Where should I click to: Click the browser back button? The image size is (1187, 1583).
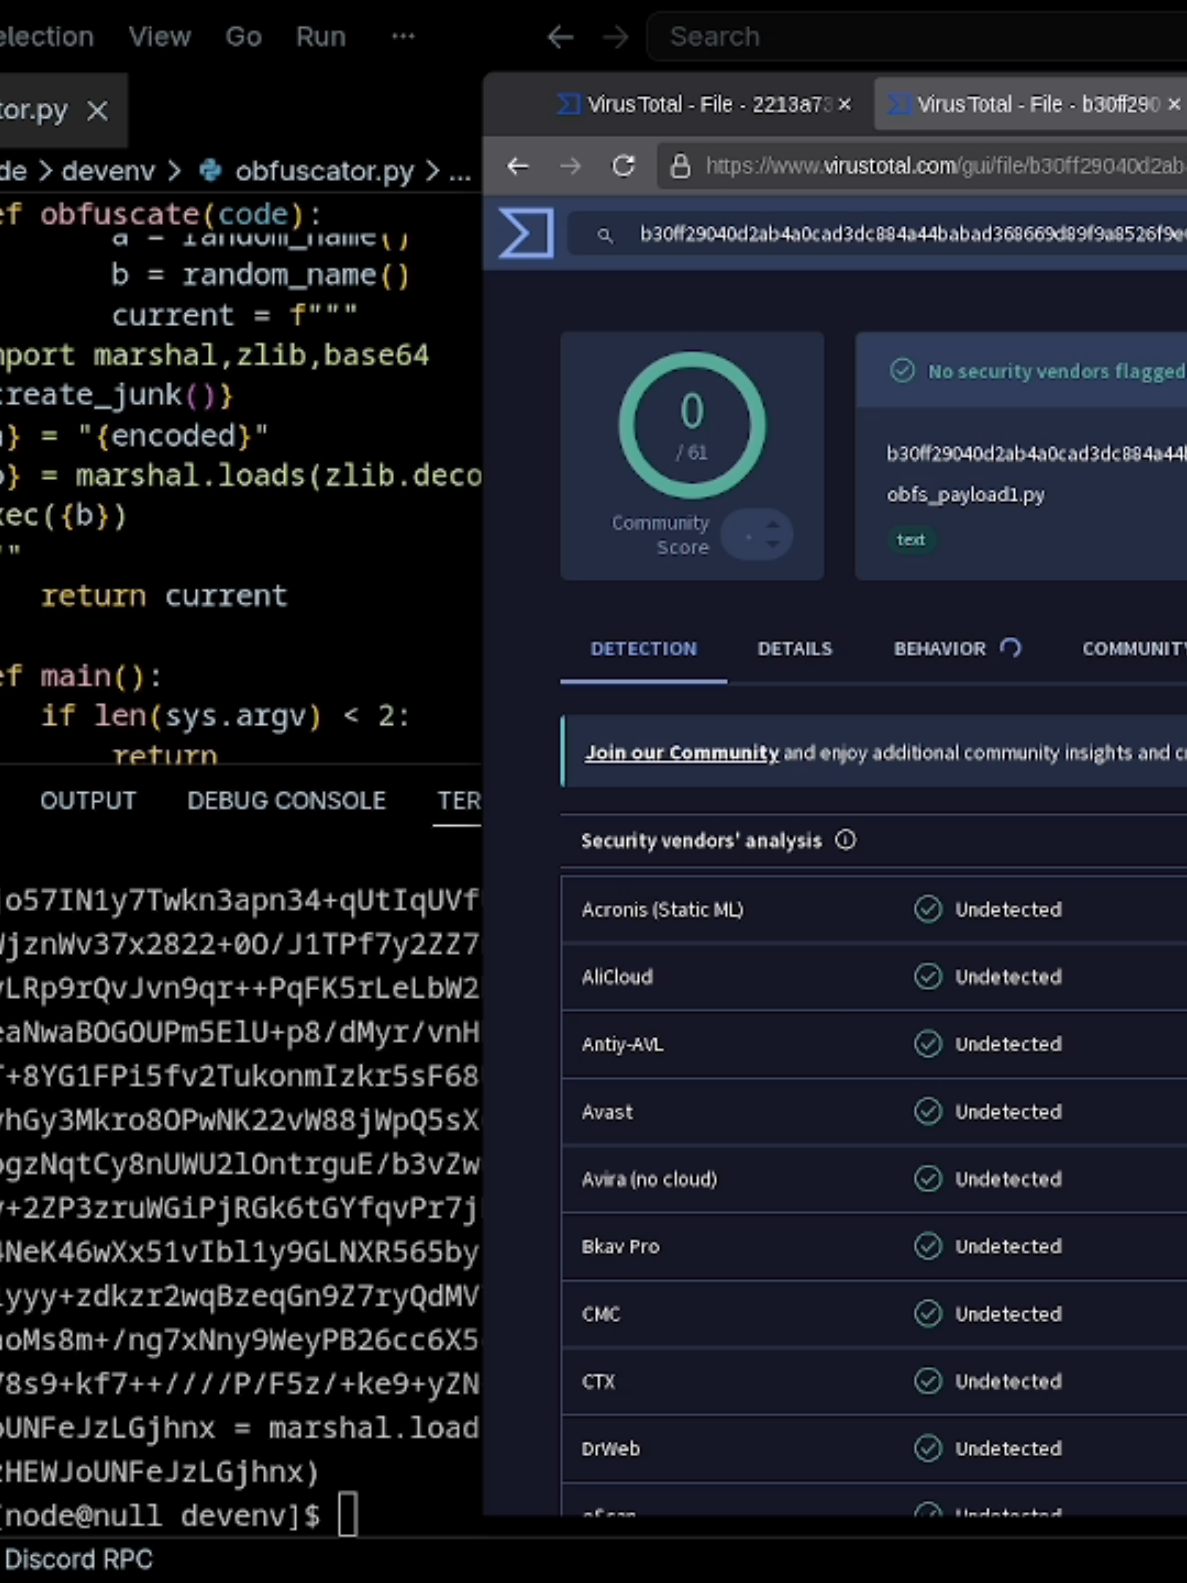click(x=517, y=166)
